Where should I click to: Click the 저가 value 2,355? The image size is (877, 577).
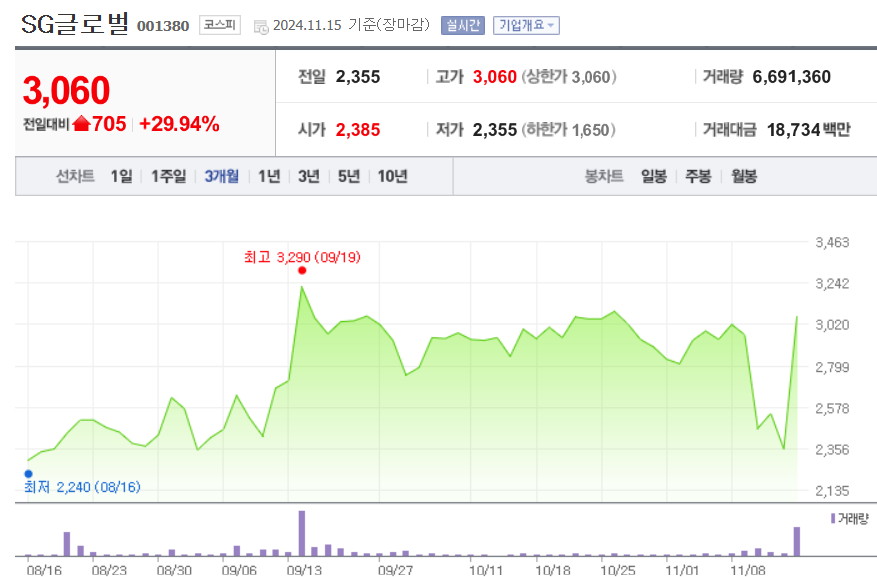[494, 130]
